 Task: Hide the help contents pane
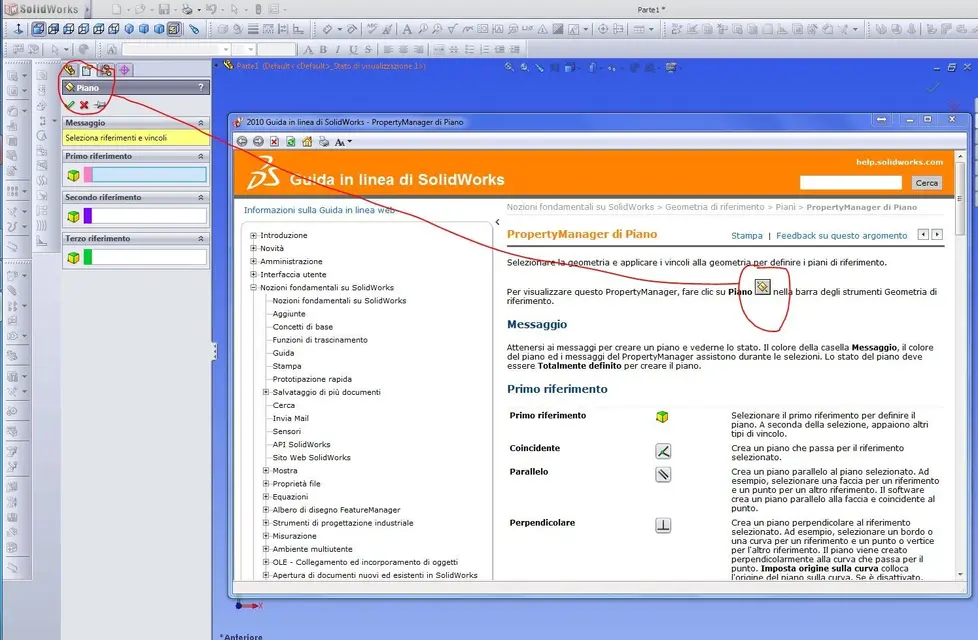(x=497, y=222)
